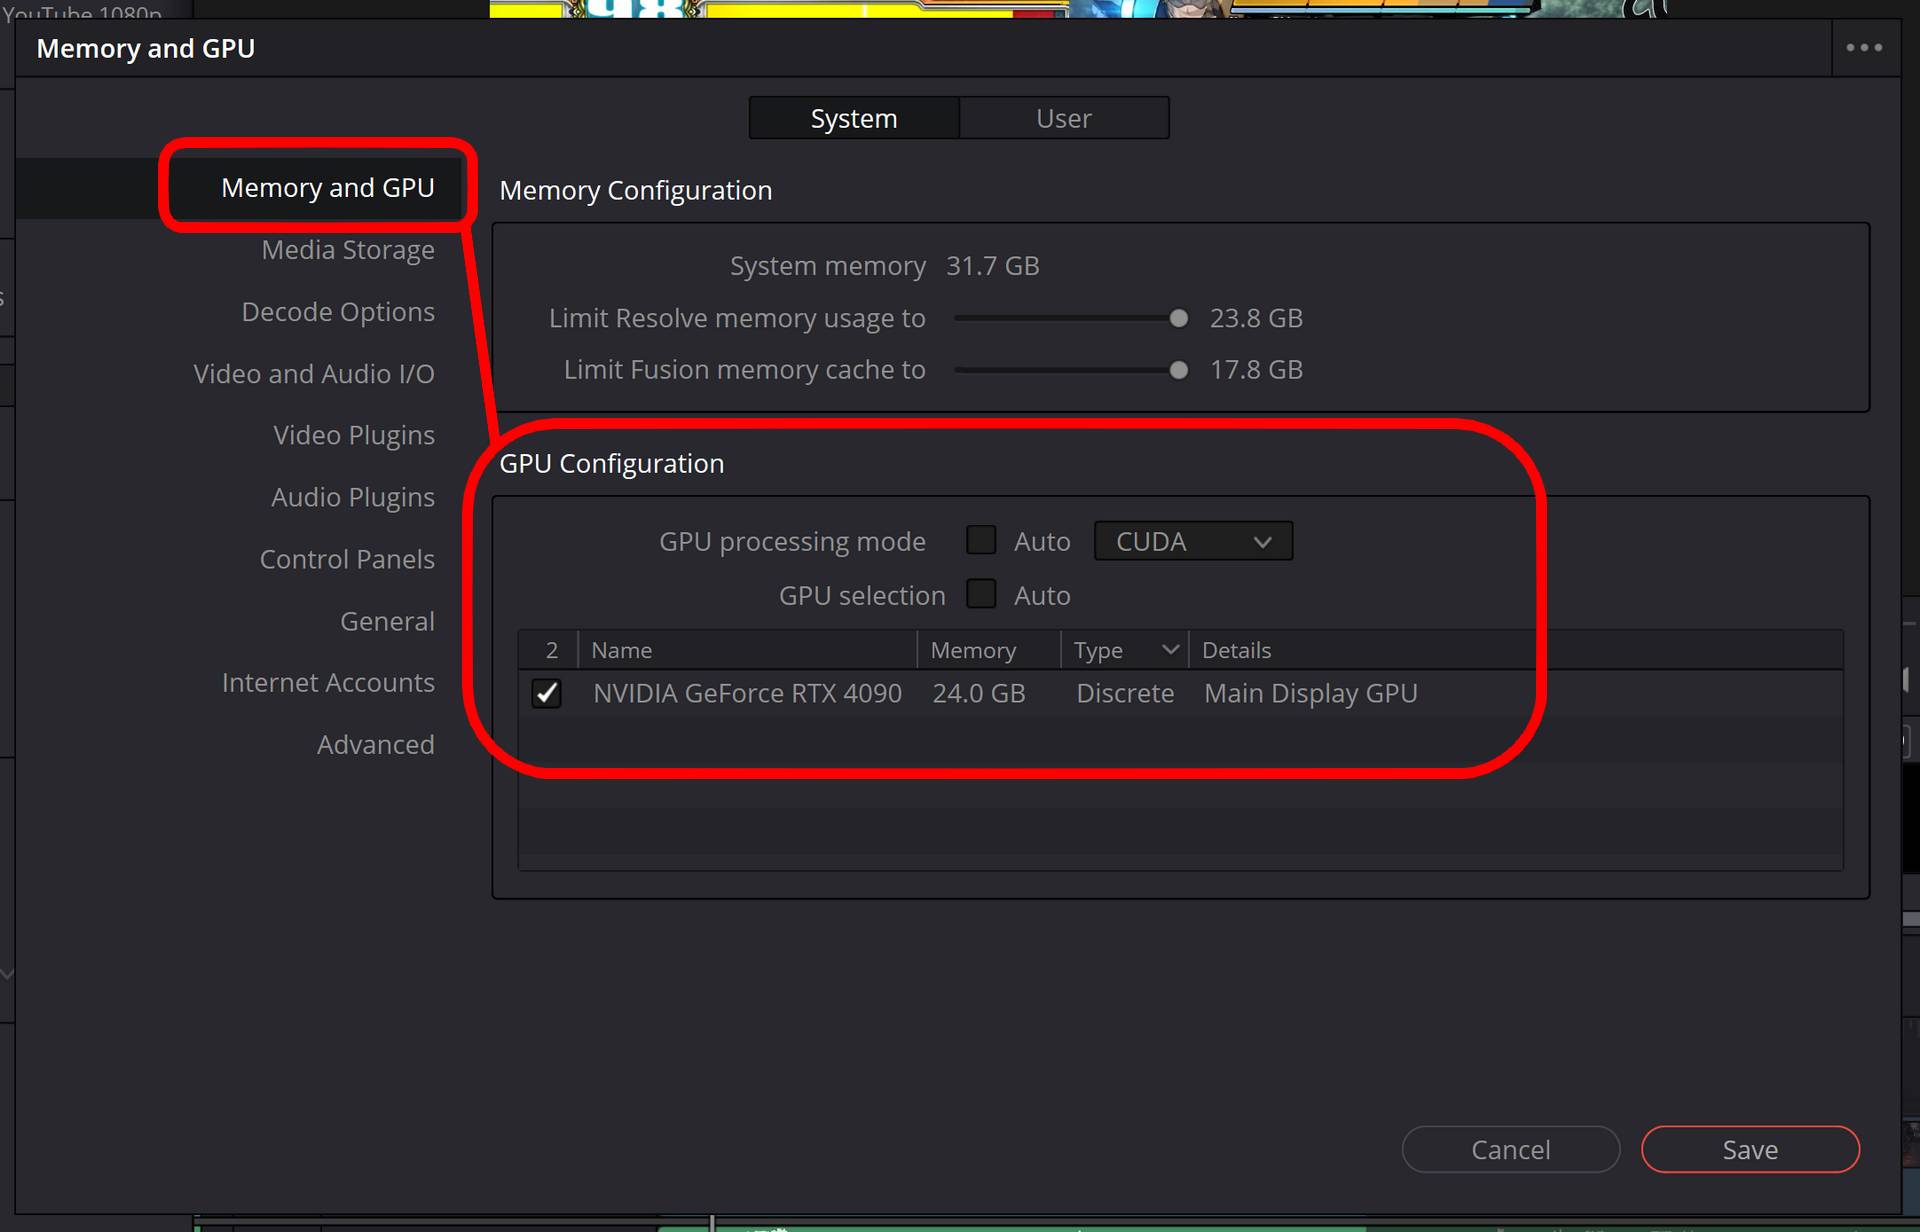Click the Resolve memory usage slider handle
This screenshot has width=1920, height=1232.
[1179, 318]
